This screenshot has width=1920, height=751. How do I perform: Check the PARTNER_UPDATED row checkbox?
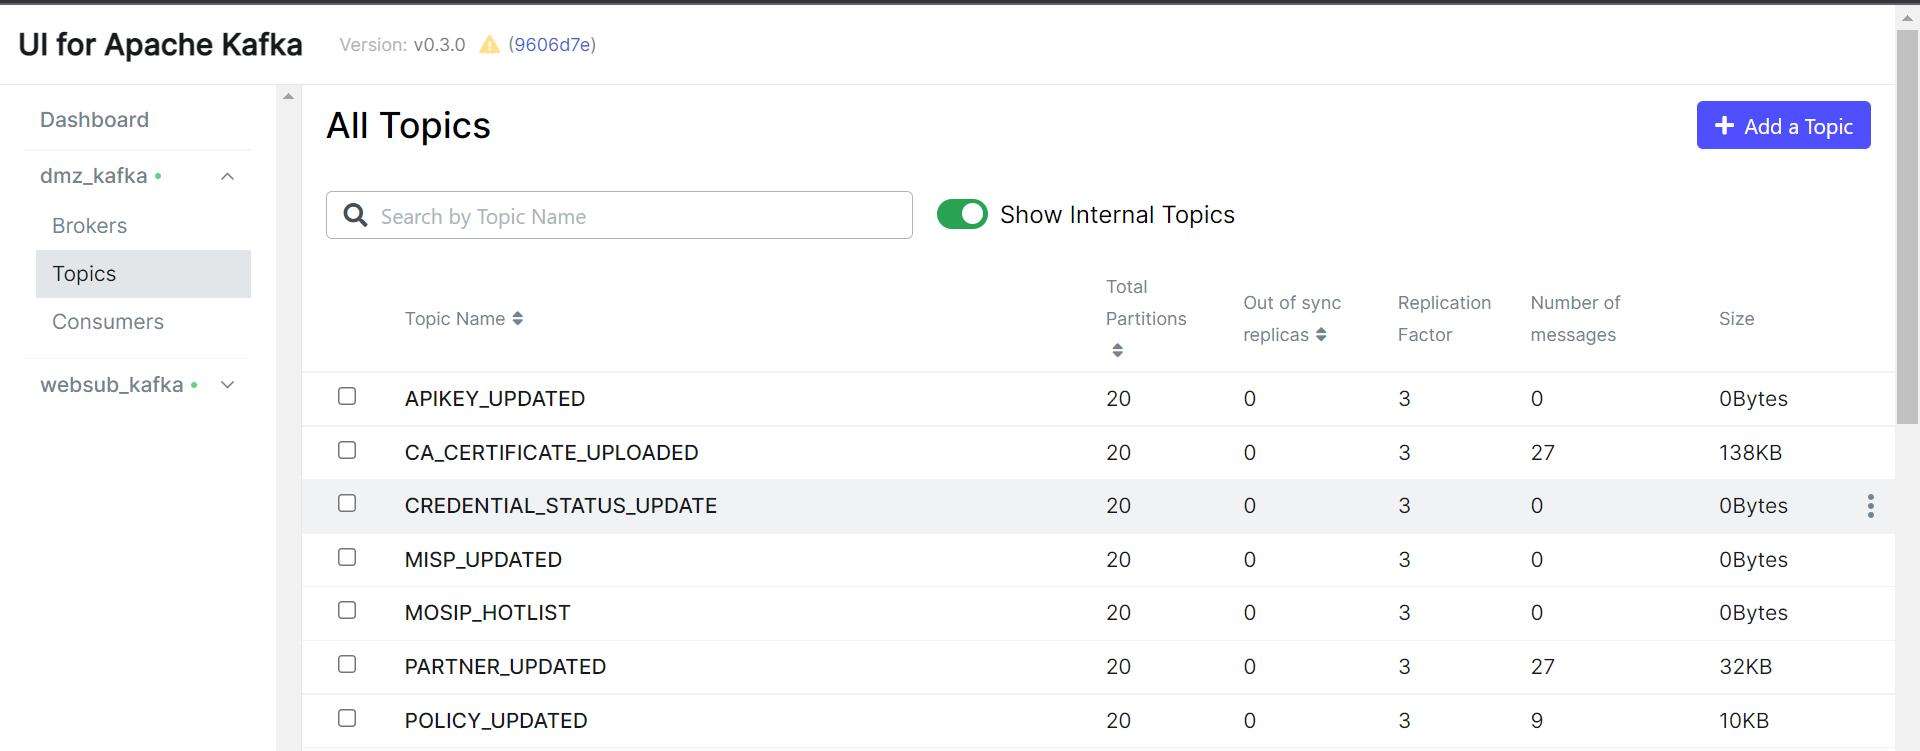tap(347, 664)
